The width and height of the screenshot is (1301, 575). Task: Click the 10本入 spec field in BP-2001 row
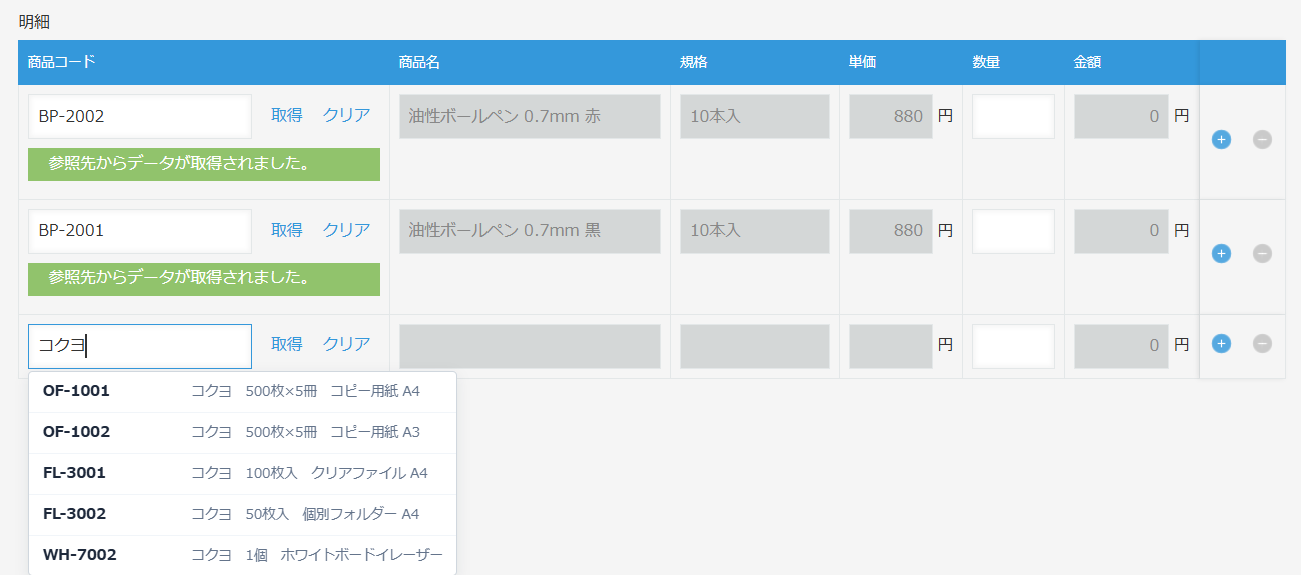[x=755, y=231]
